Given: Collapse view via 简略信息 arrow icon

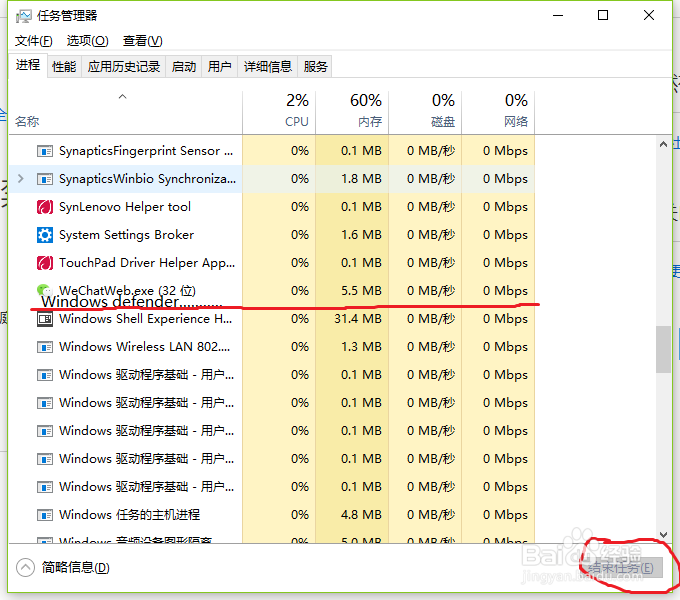Looking at the screenshot, I should click(x=25, y=567).
